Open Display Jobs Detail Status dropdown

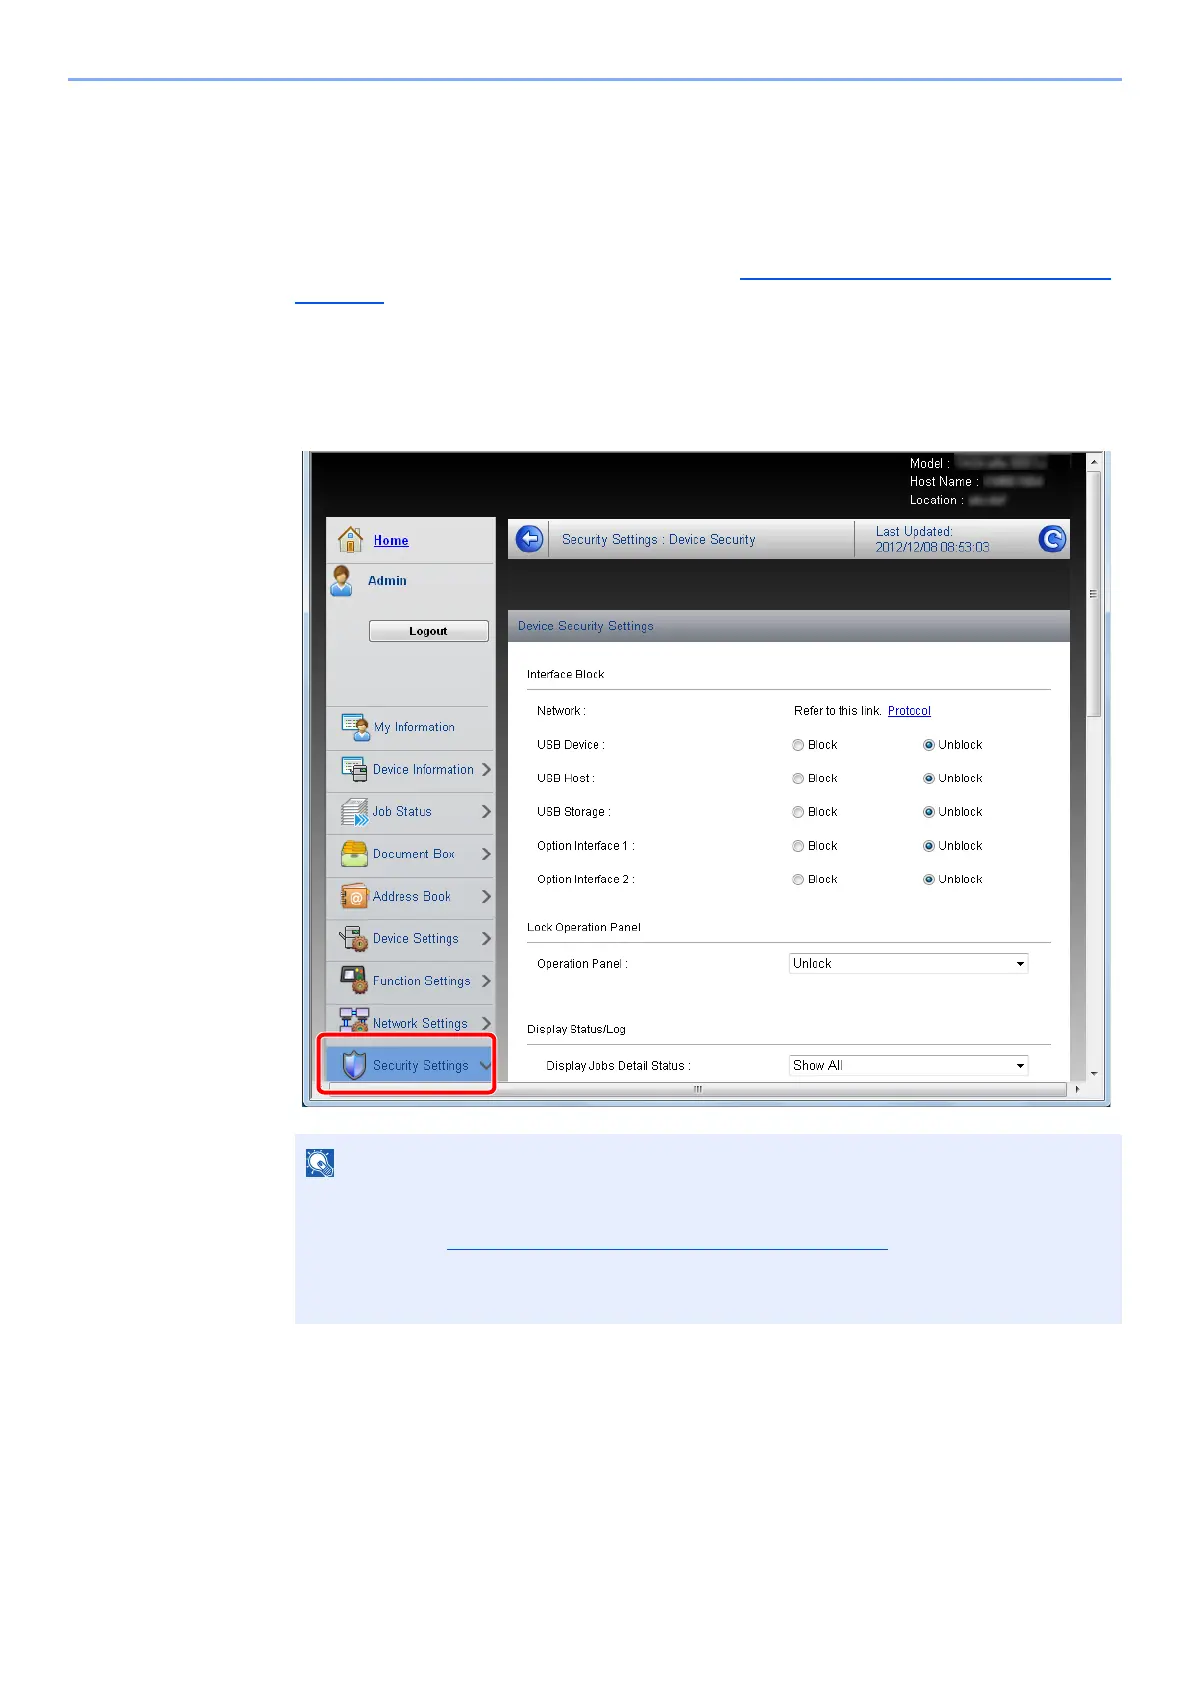point(908,1066)
